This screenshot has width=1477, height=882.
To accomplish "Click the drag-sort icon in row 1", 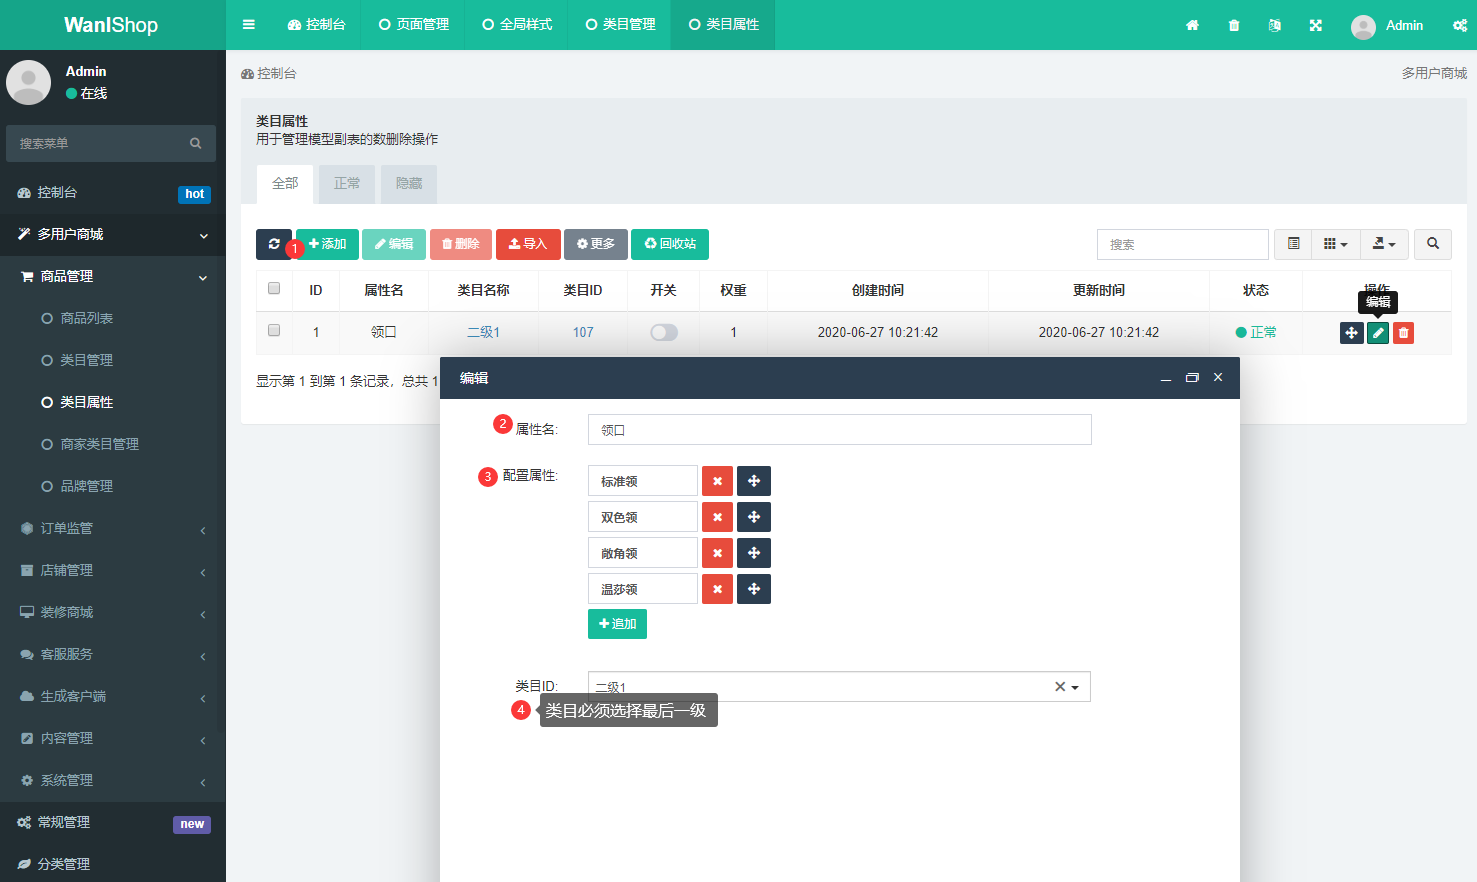I will pos(1351,333).
